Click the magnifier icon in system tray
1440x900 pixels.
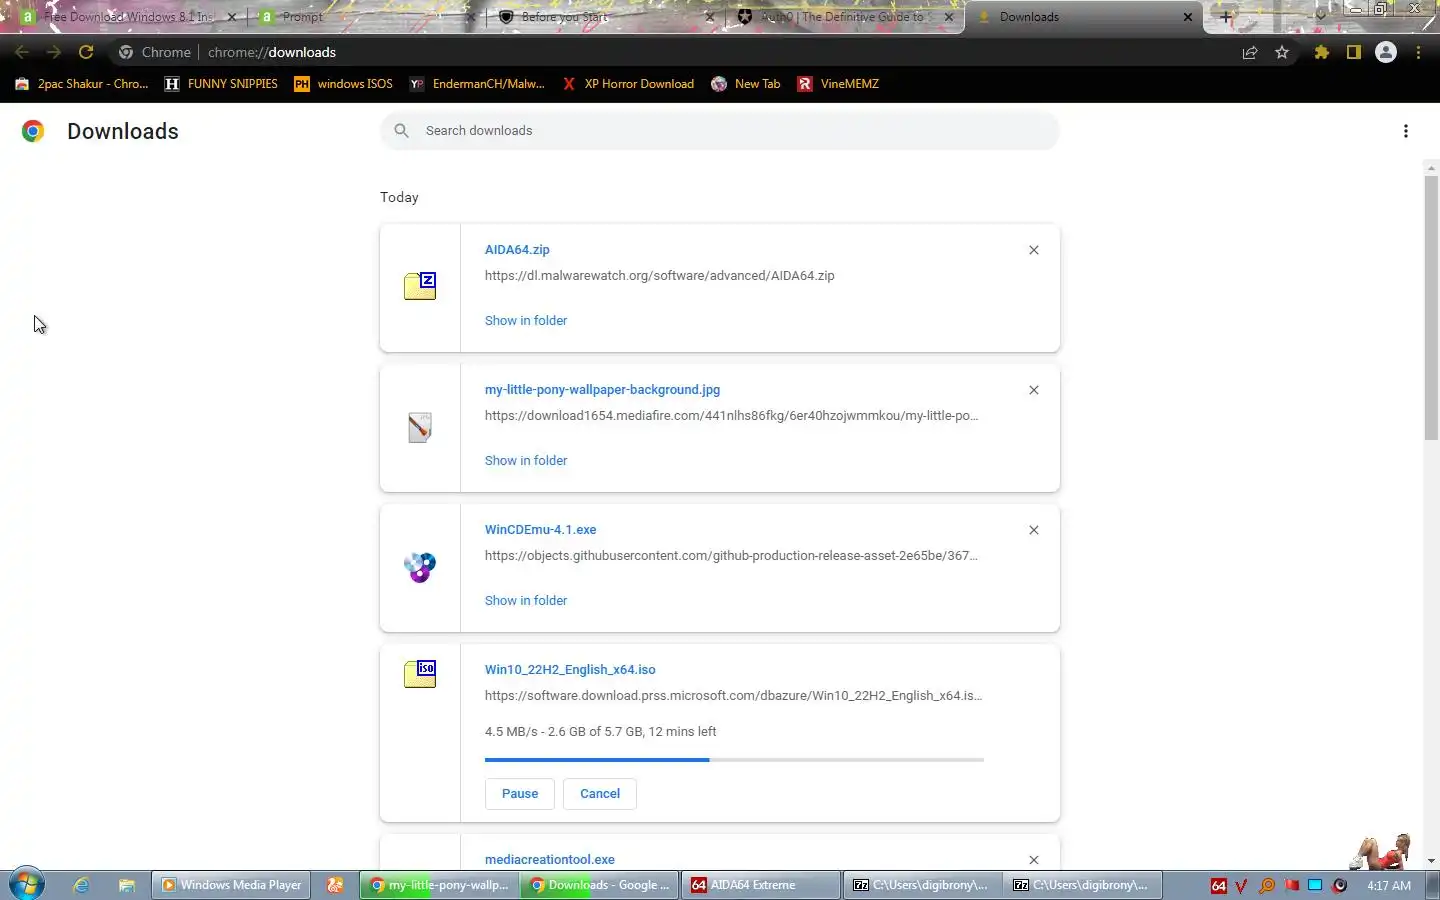1267,886
